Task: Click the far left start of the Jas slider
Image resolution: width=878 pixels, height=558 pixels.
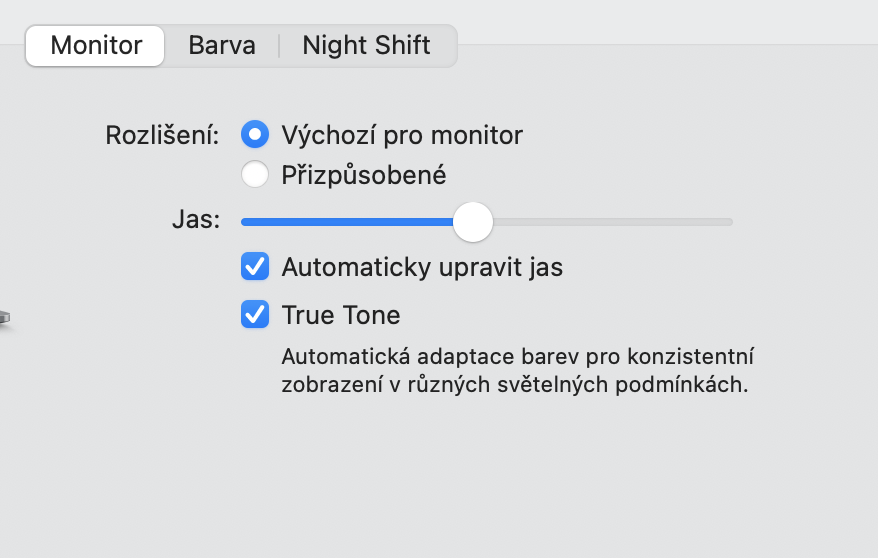Action: point(244,221)
